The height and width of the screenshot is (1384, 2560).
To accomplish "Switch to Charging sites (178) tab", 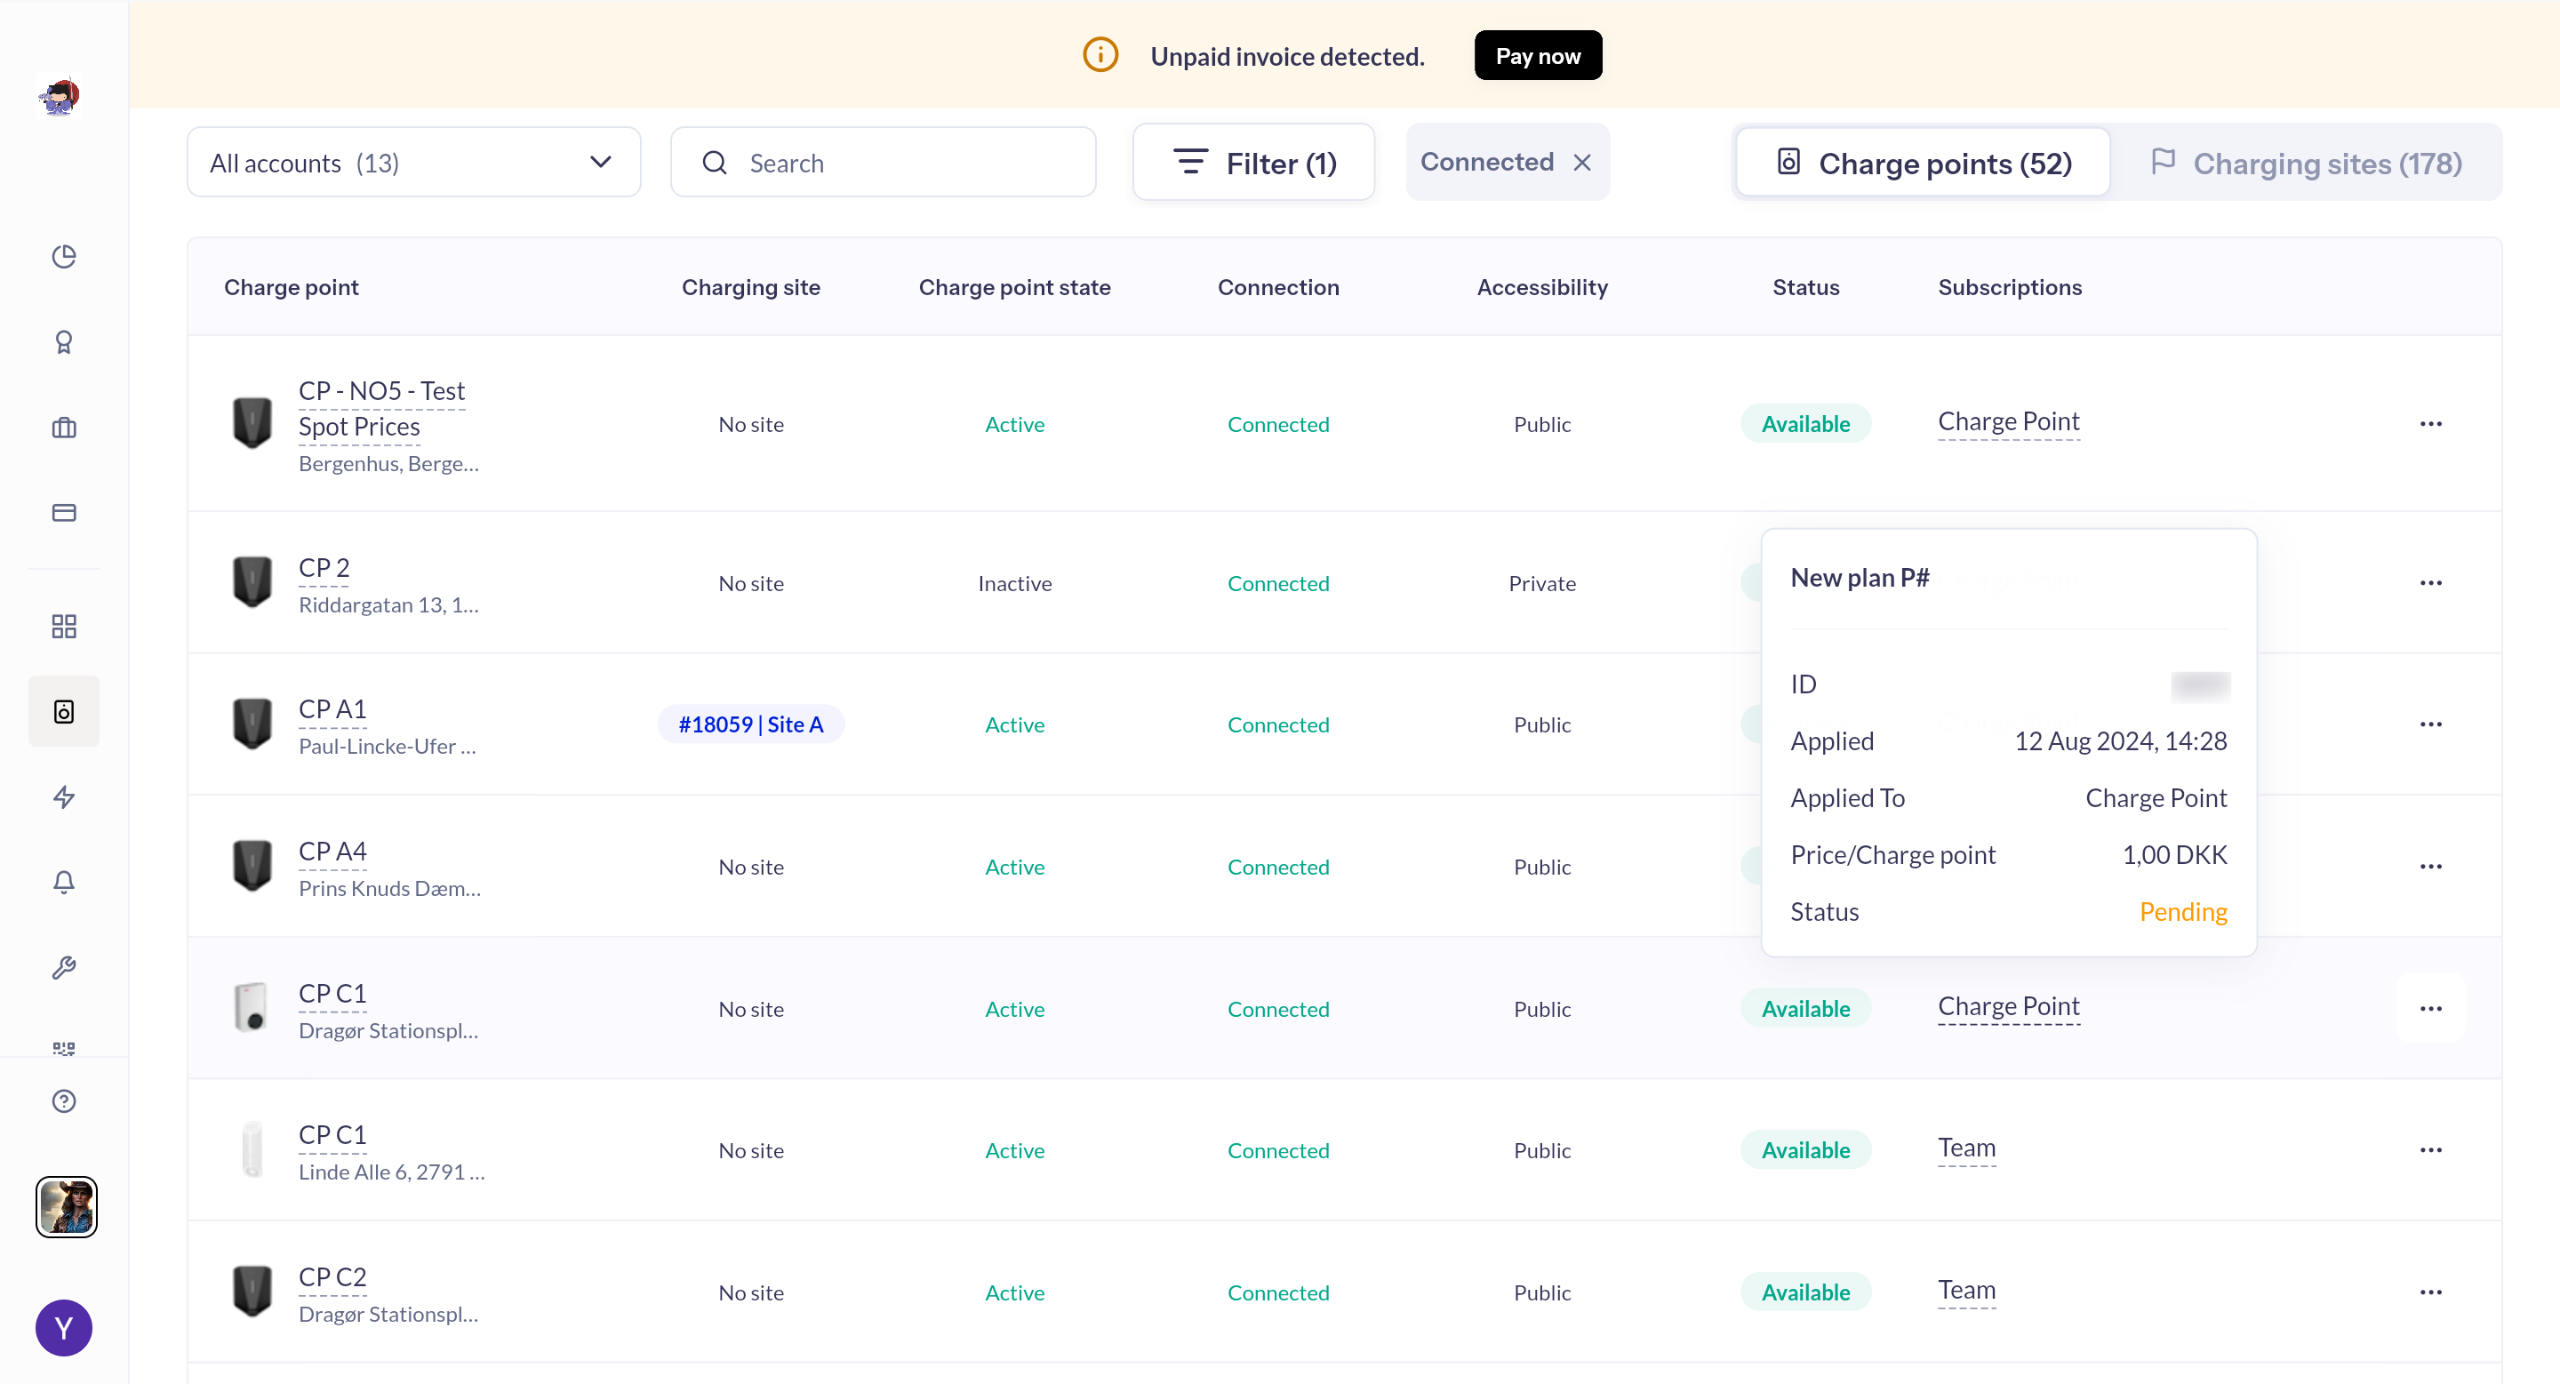I will click(x=2306, y=163).
